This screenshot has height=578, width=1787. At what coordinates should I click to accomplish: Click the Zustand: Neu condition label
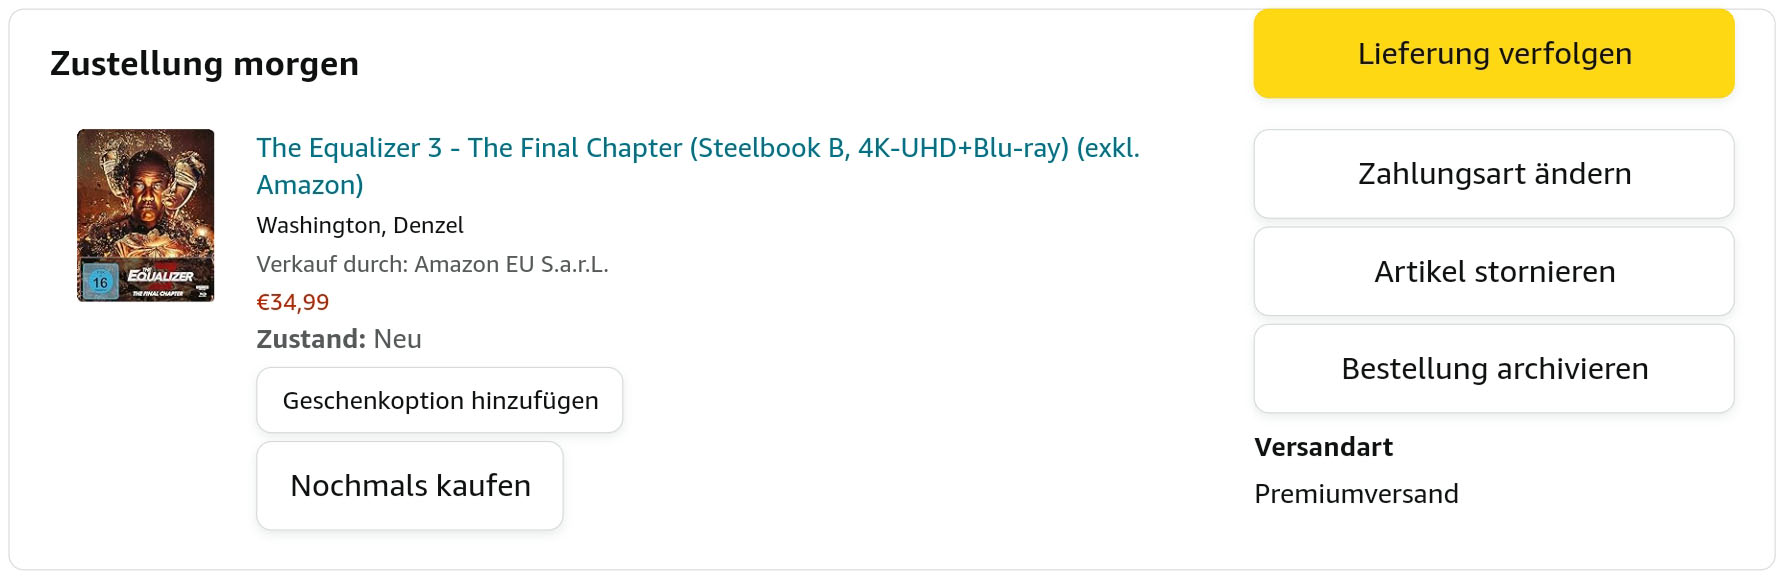coord(339,340)
